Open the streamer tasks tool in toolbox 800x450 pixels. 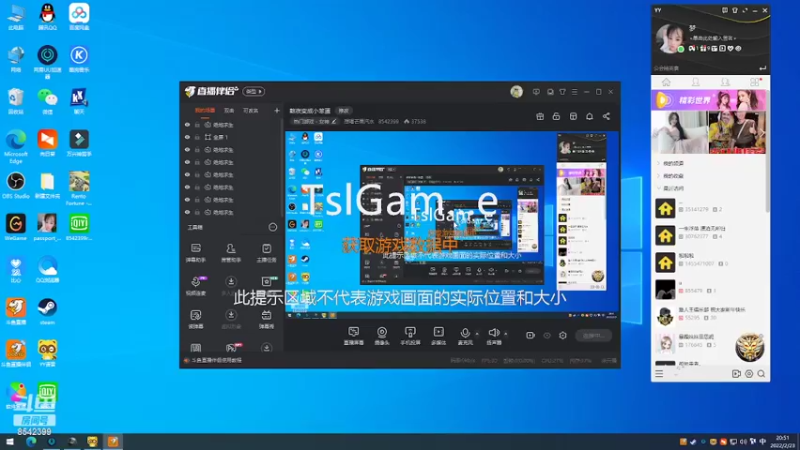click(266, 253)
